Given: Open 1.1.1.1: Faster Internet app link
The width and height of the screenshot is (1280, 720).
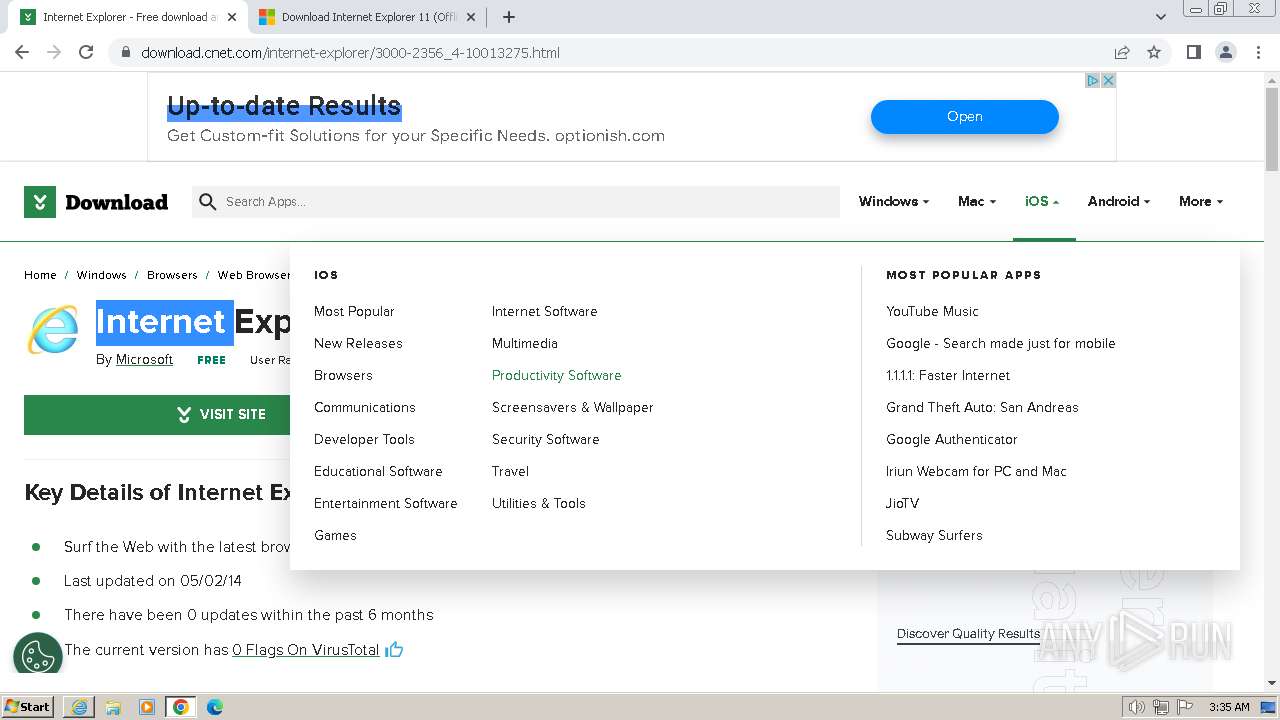Looking at the screenshot, I should [x=948, y=375].
